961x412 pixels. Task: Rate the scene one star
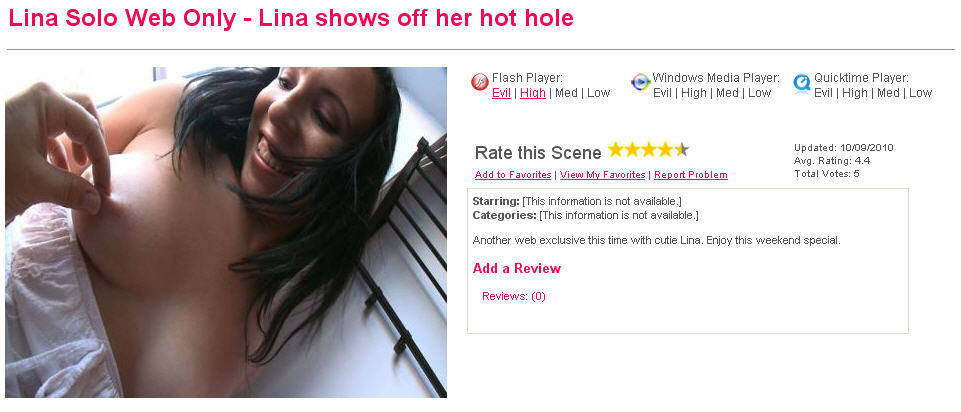coord(616,150)
